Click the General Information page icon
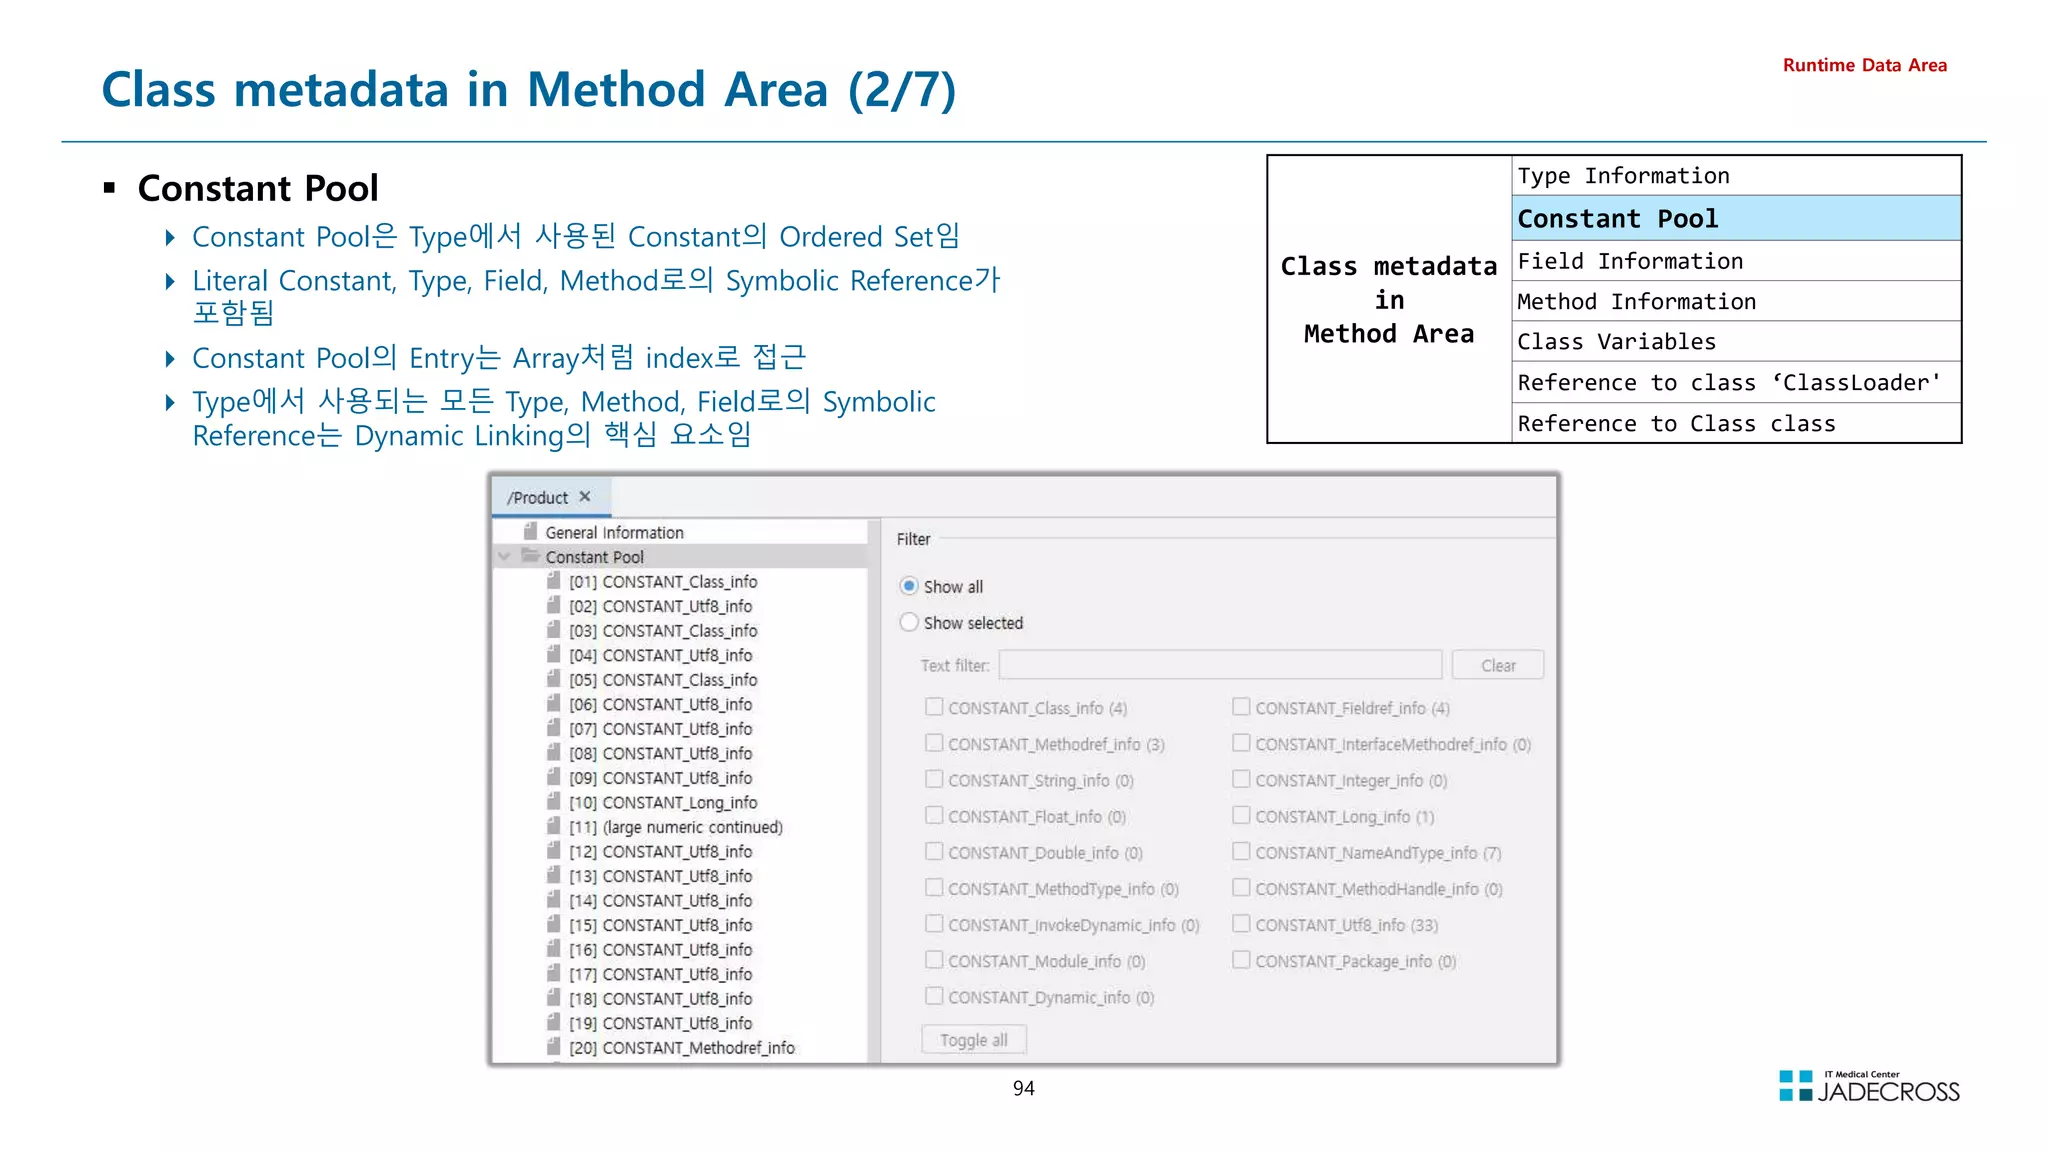Screen dimensions: 2048x1152 531,532
